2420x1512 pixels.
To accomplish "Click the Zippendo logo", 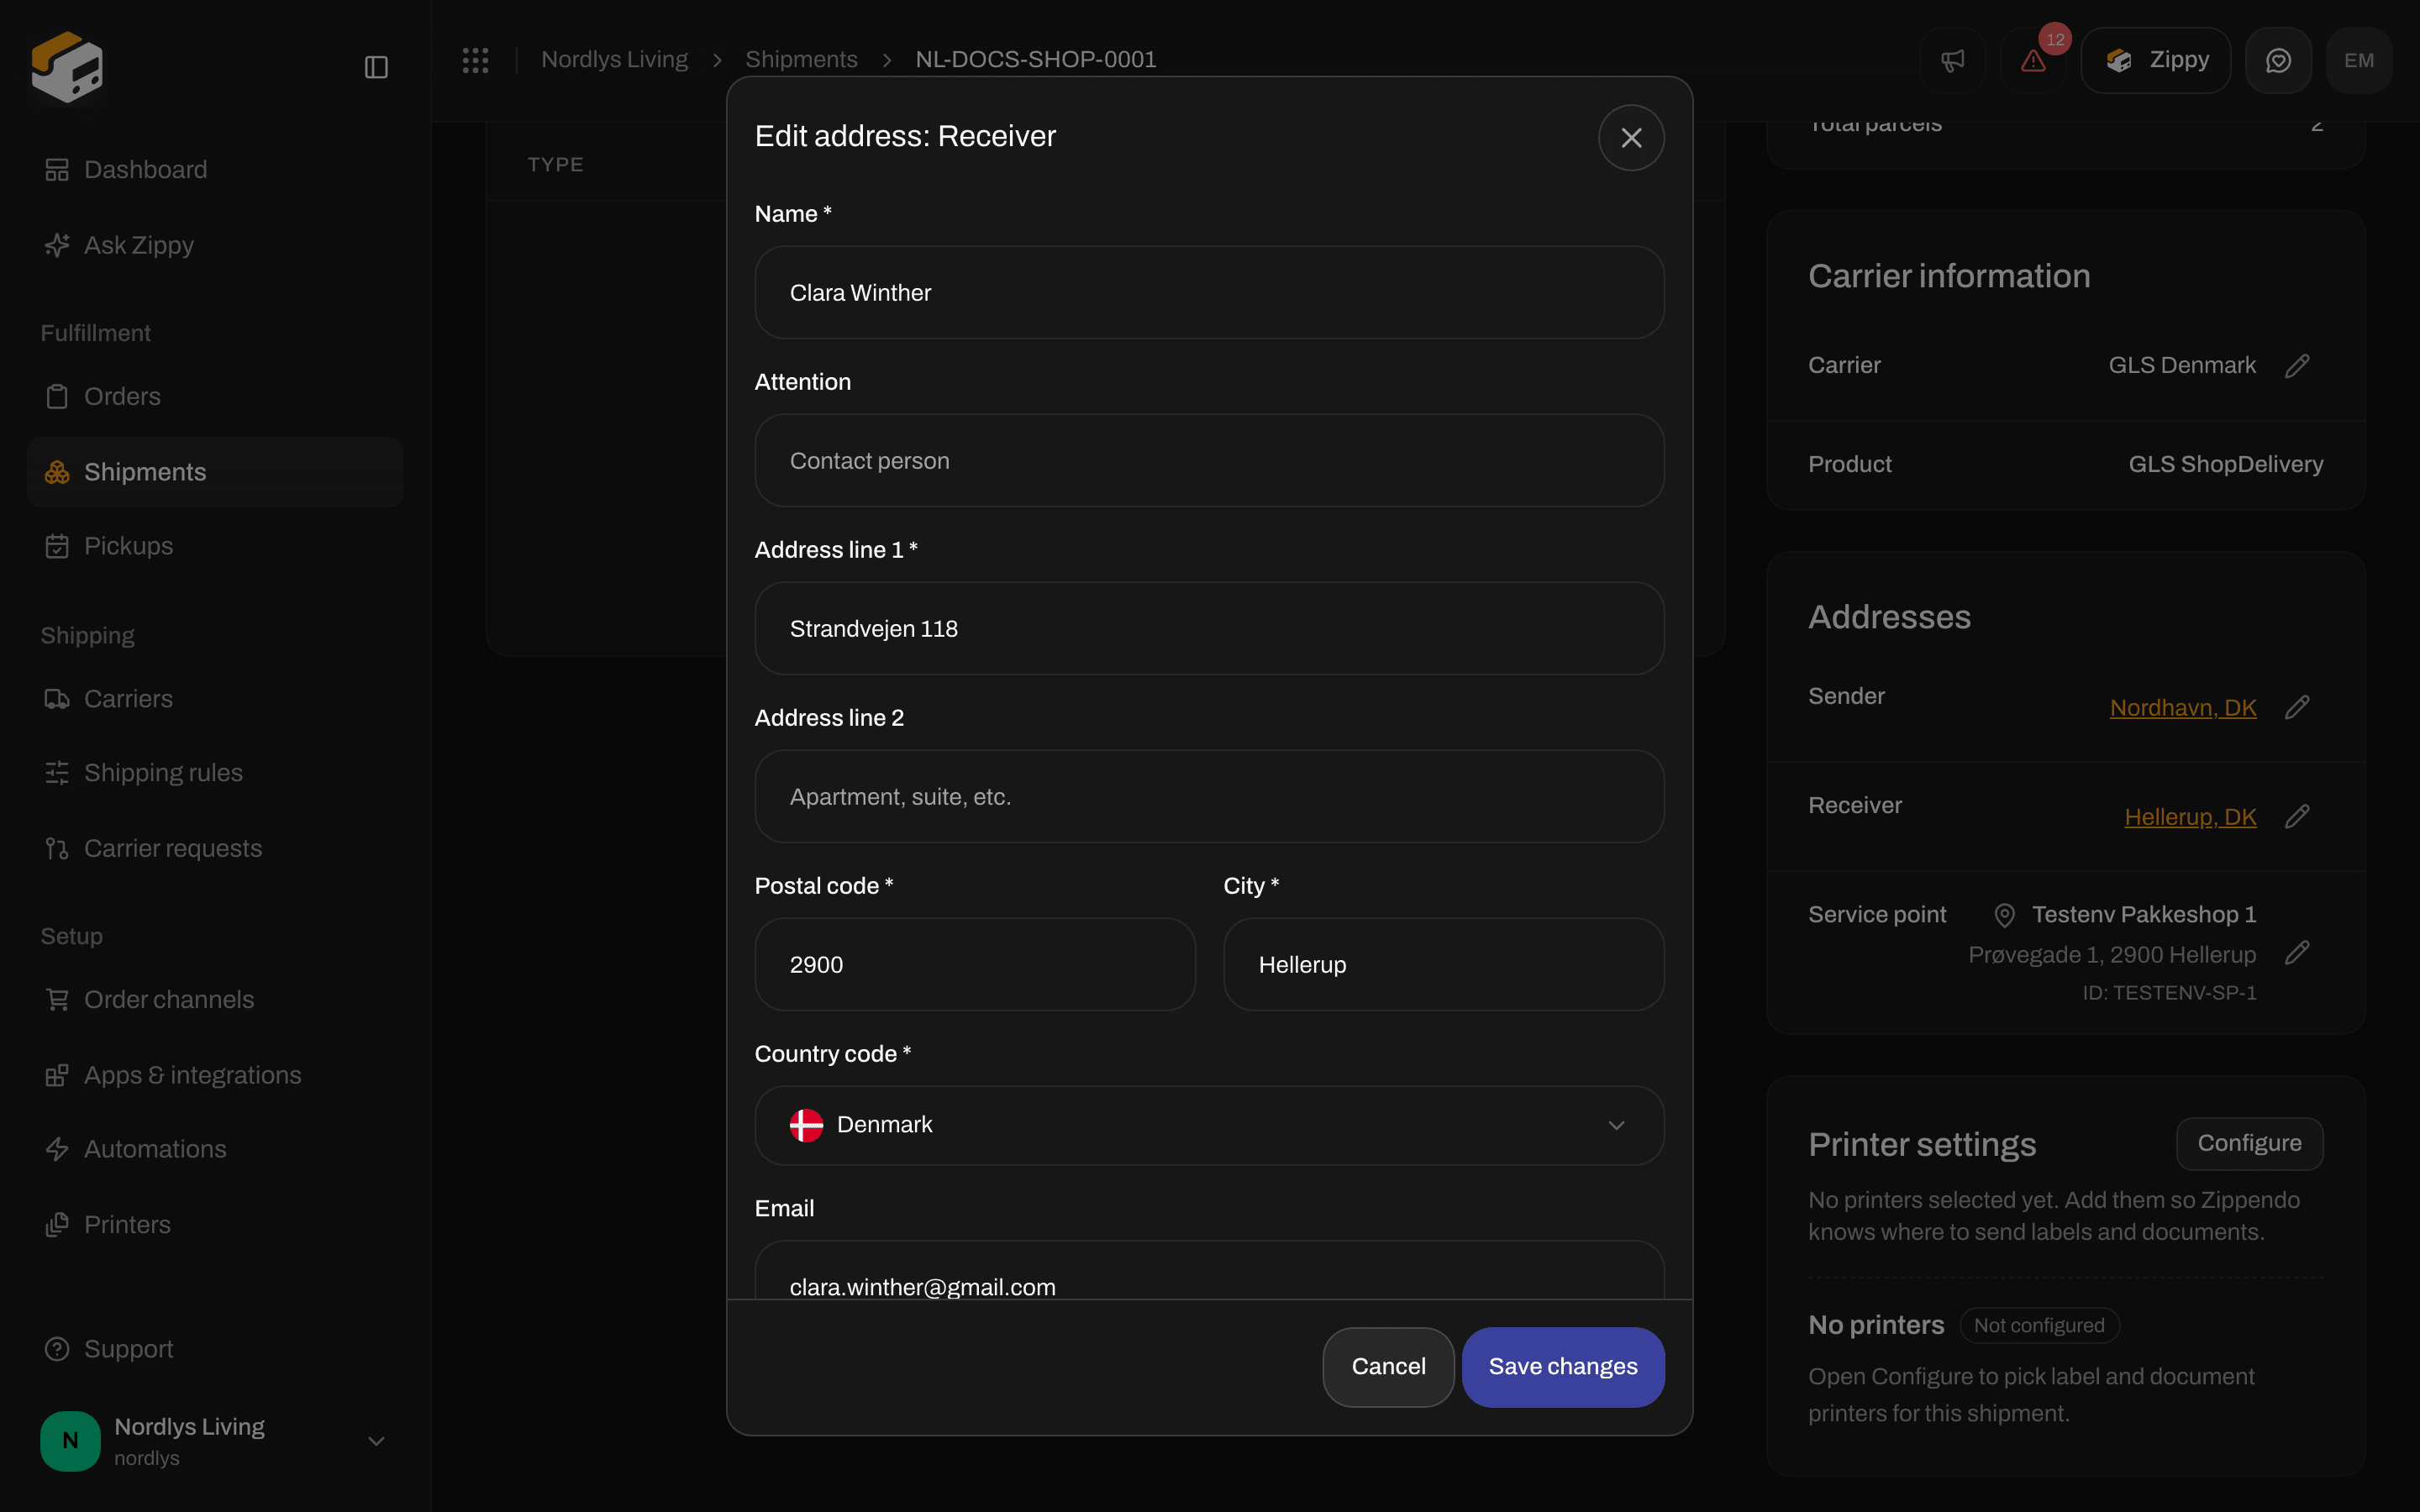I will point(67,67).
